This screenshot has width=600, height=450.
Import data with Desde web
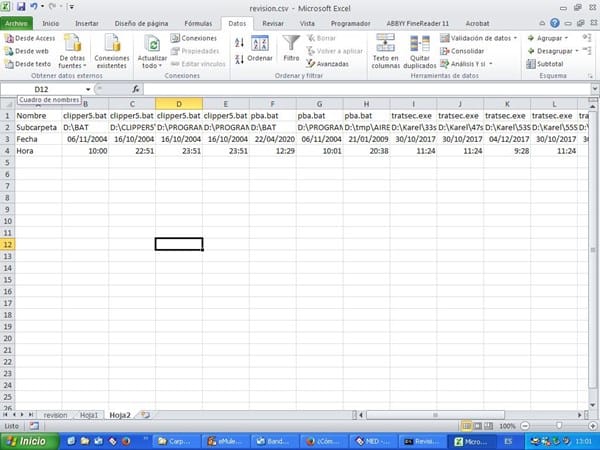[x=27, y=51]
